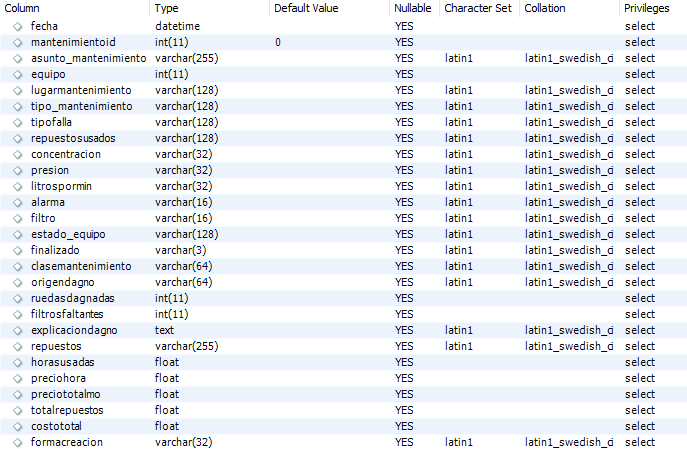
Task: Select the asunto_mantenimiento column row
Action: pyautogui.click(x=344, y=58)
